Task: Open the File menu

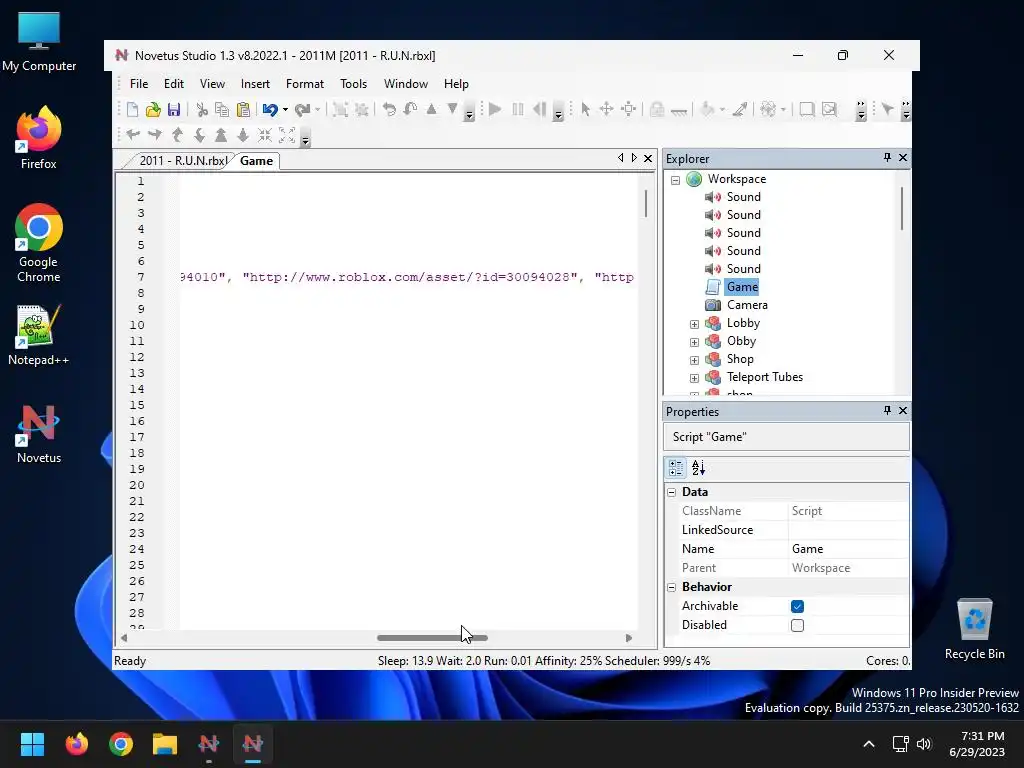Action: [139, 84]
